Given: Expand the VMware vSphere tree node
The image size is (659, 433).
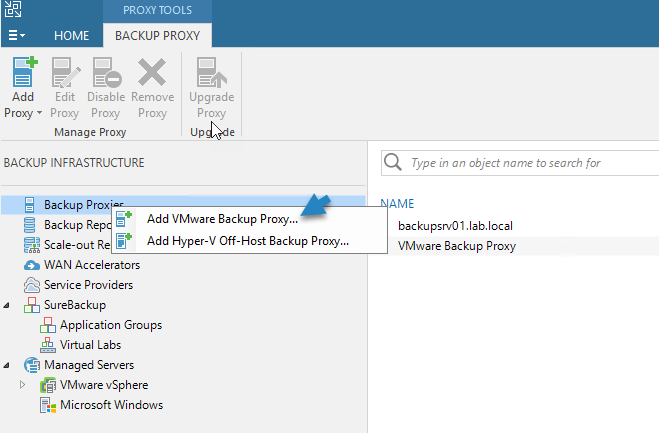Looking at the screenshot, I should click(22, 385).
